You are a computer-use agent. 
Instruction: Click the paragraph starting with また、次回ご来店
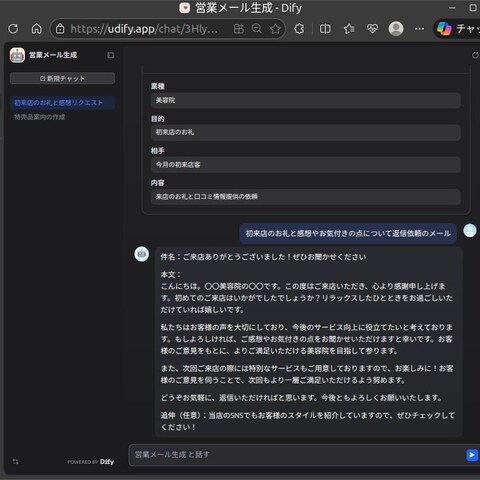pos(307,374)
